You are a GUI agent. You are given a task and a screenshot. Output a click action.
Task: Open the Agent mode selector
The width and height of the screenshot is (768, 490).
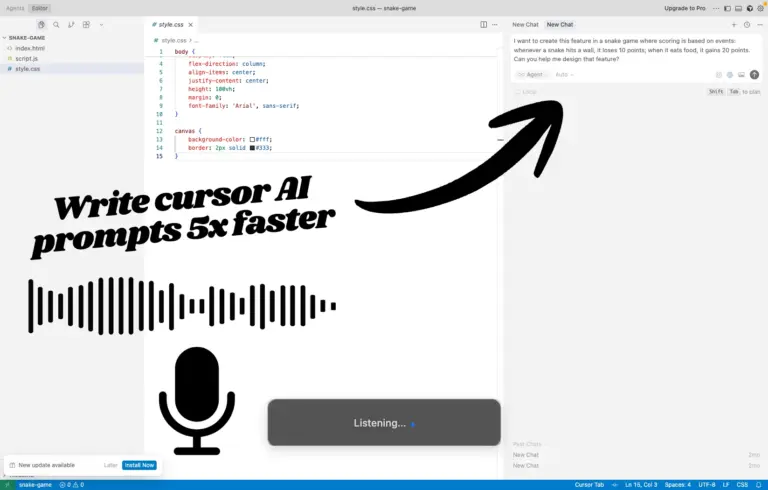[x=531, y=74]
